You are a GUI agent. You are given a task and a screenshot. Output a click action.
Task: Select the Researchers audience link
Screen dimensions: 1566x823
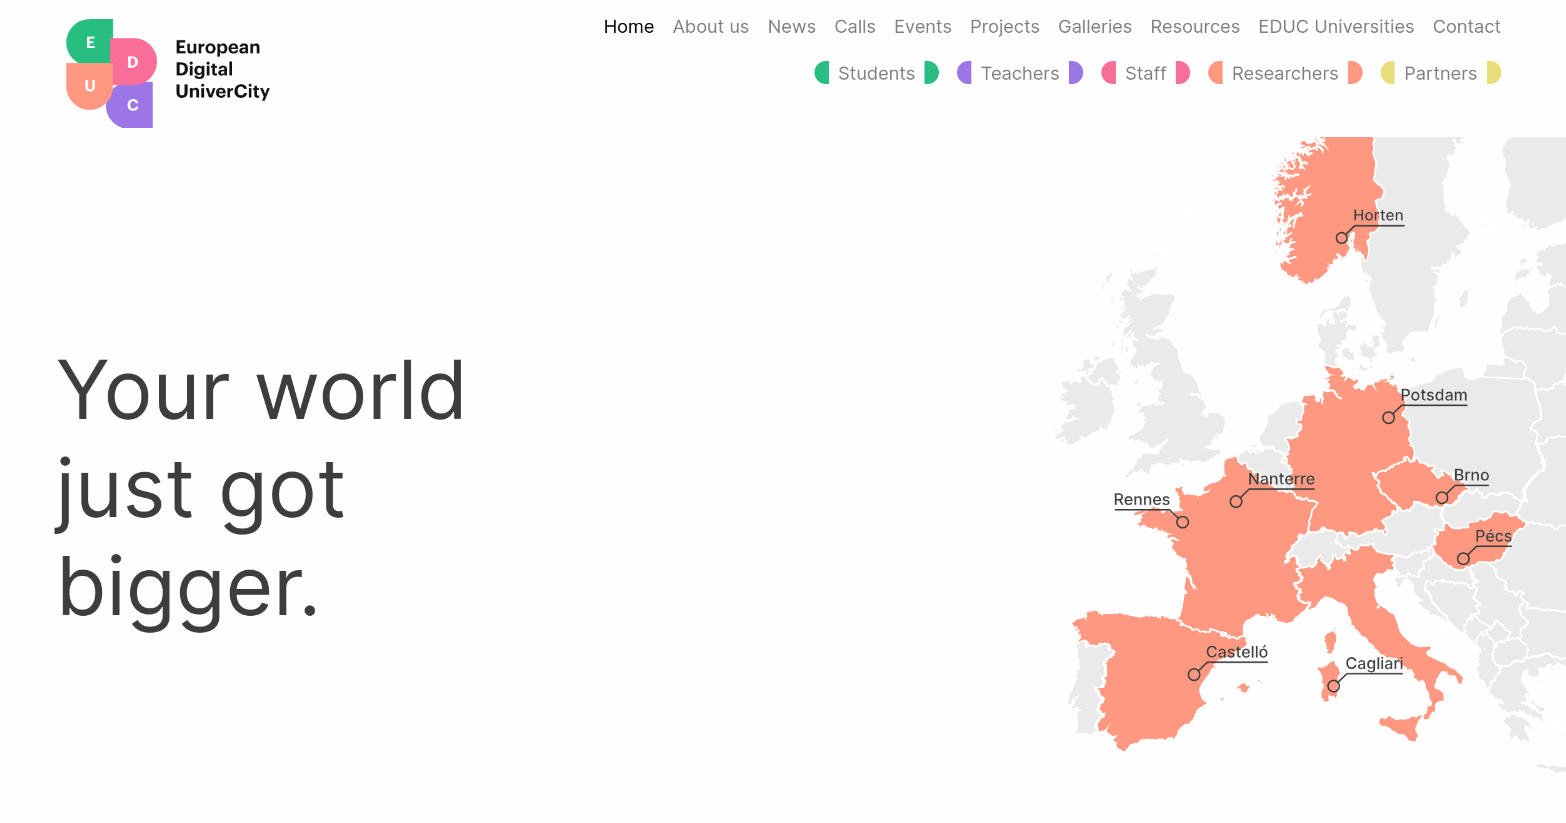[1284, 73]
